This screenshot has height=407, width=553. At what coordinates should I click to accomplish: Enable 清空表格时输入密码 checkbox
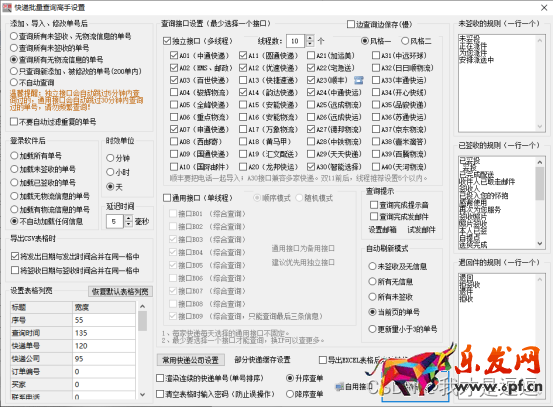pyautogui.click(x=215, y=394)
